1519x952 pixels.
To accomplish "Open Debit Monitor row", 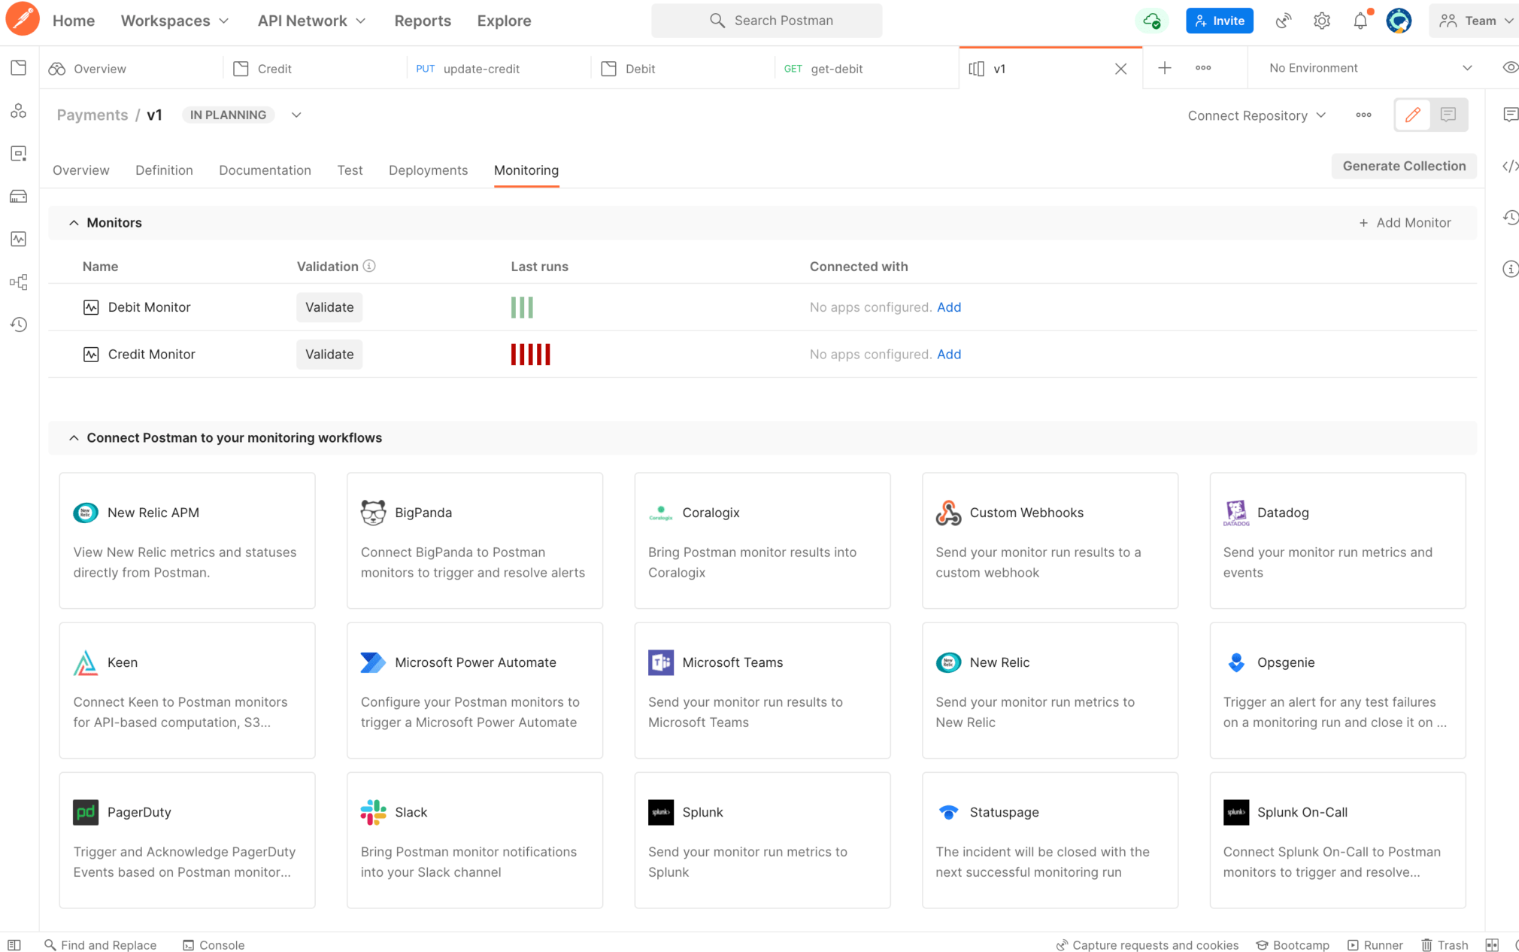I will 762,307.
